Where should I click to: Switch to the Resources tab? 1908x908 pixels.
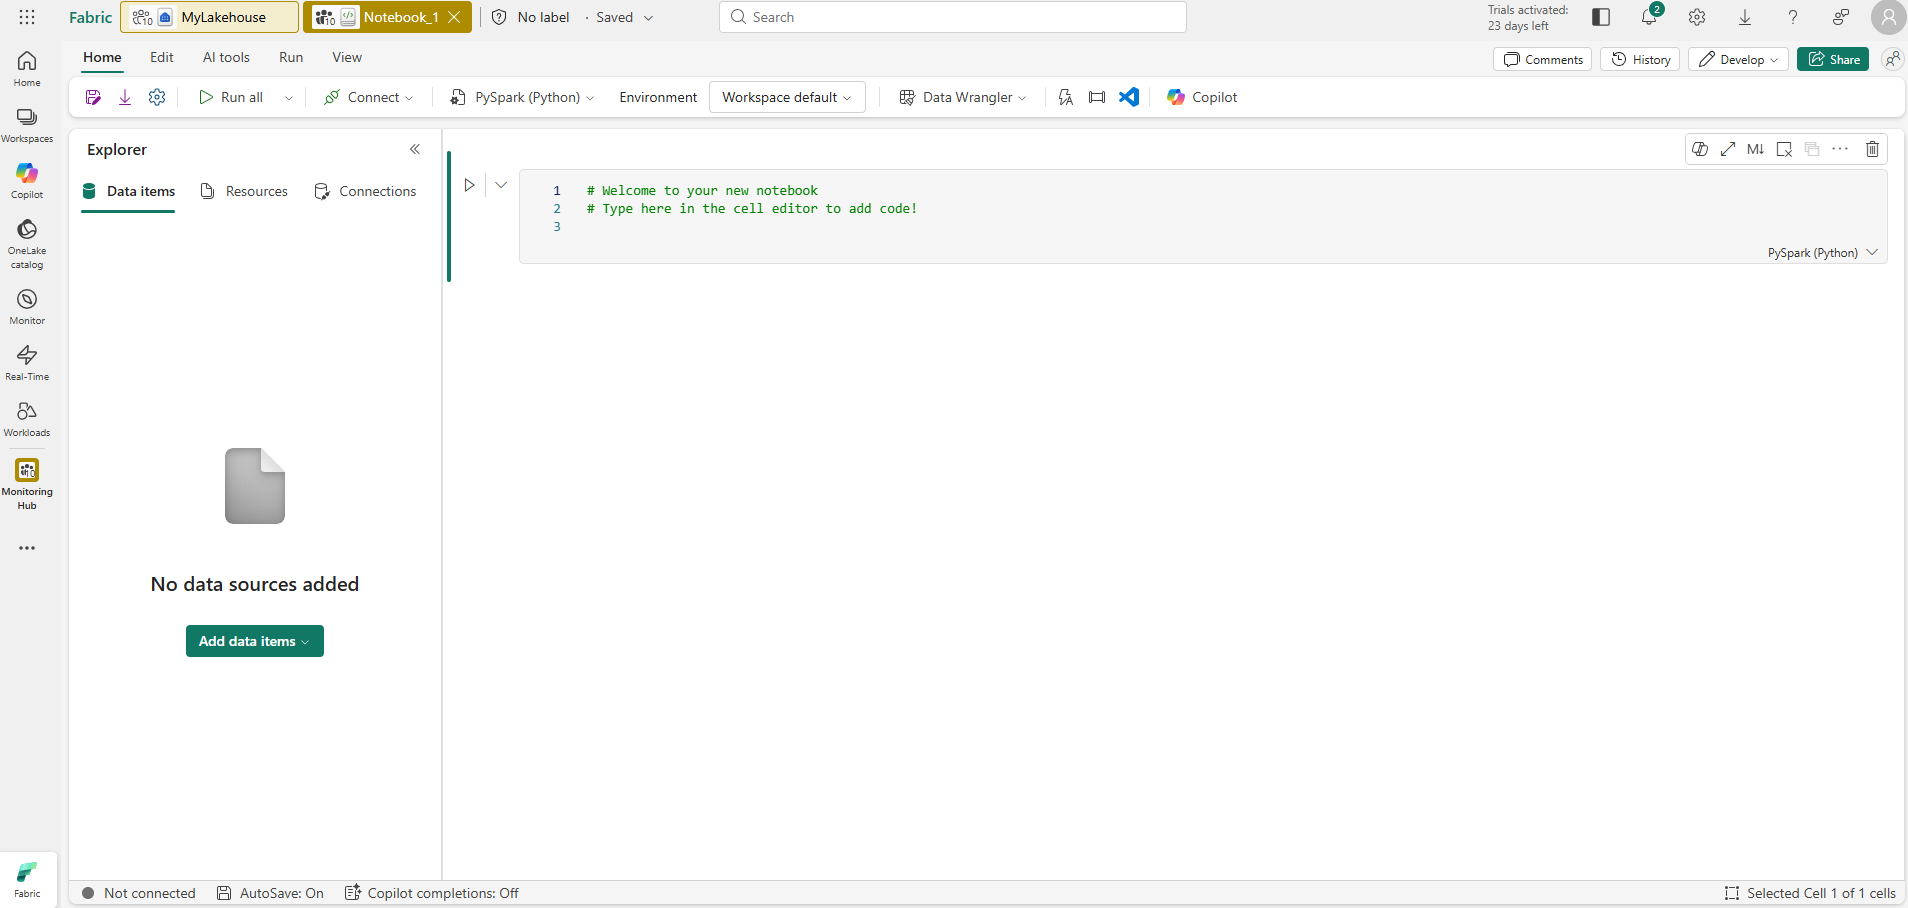pyautogui.click(x=244, y=191)
